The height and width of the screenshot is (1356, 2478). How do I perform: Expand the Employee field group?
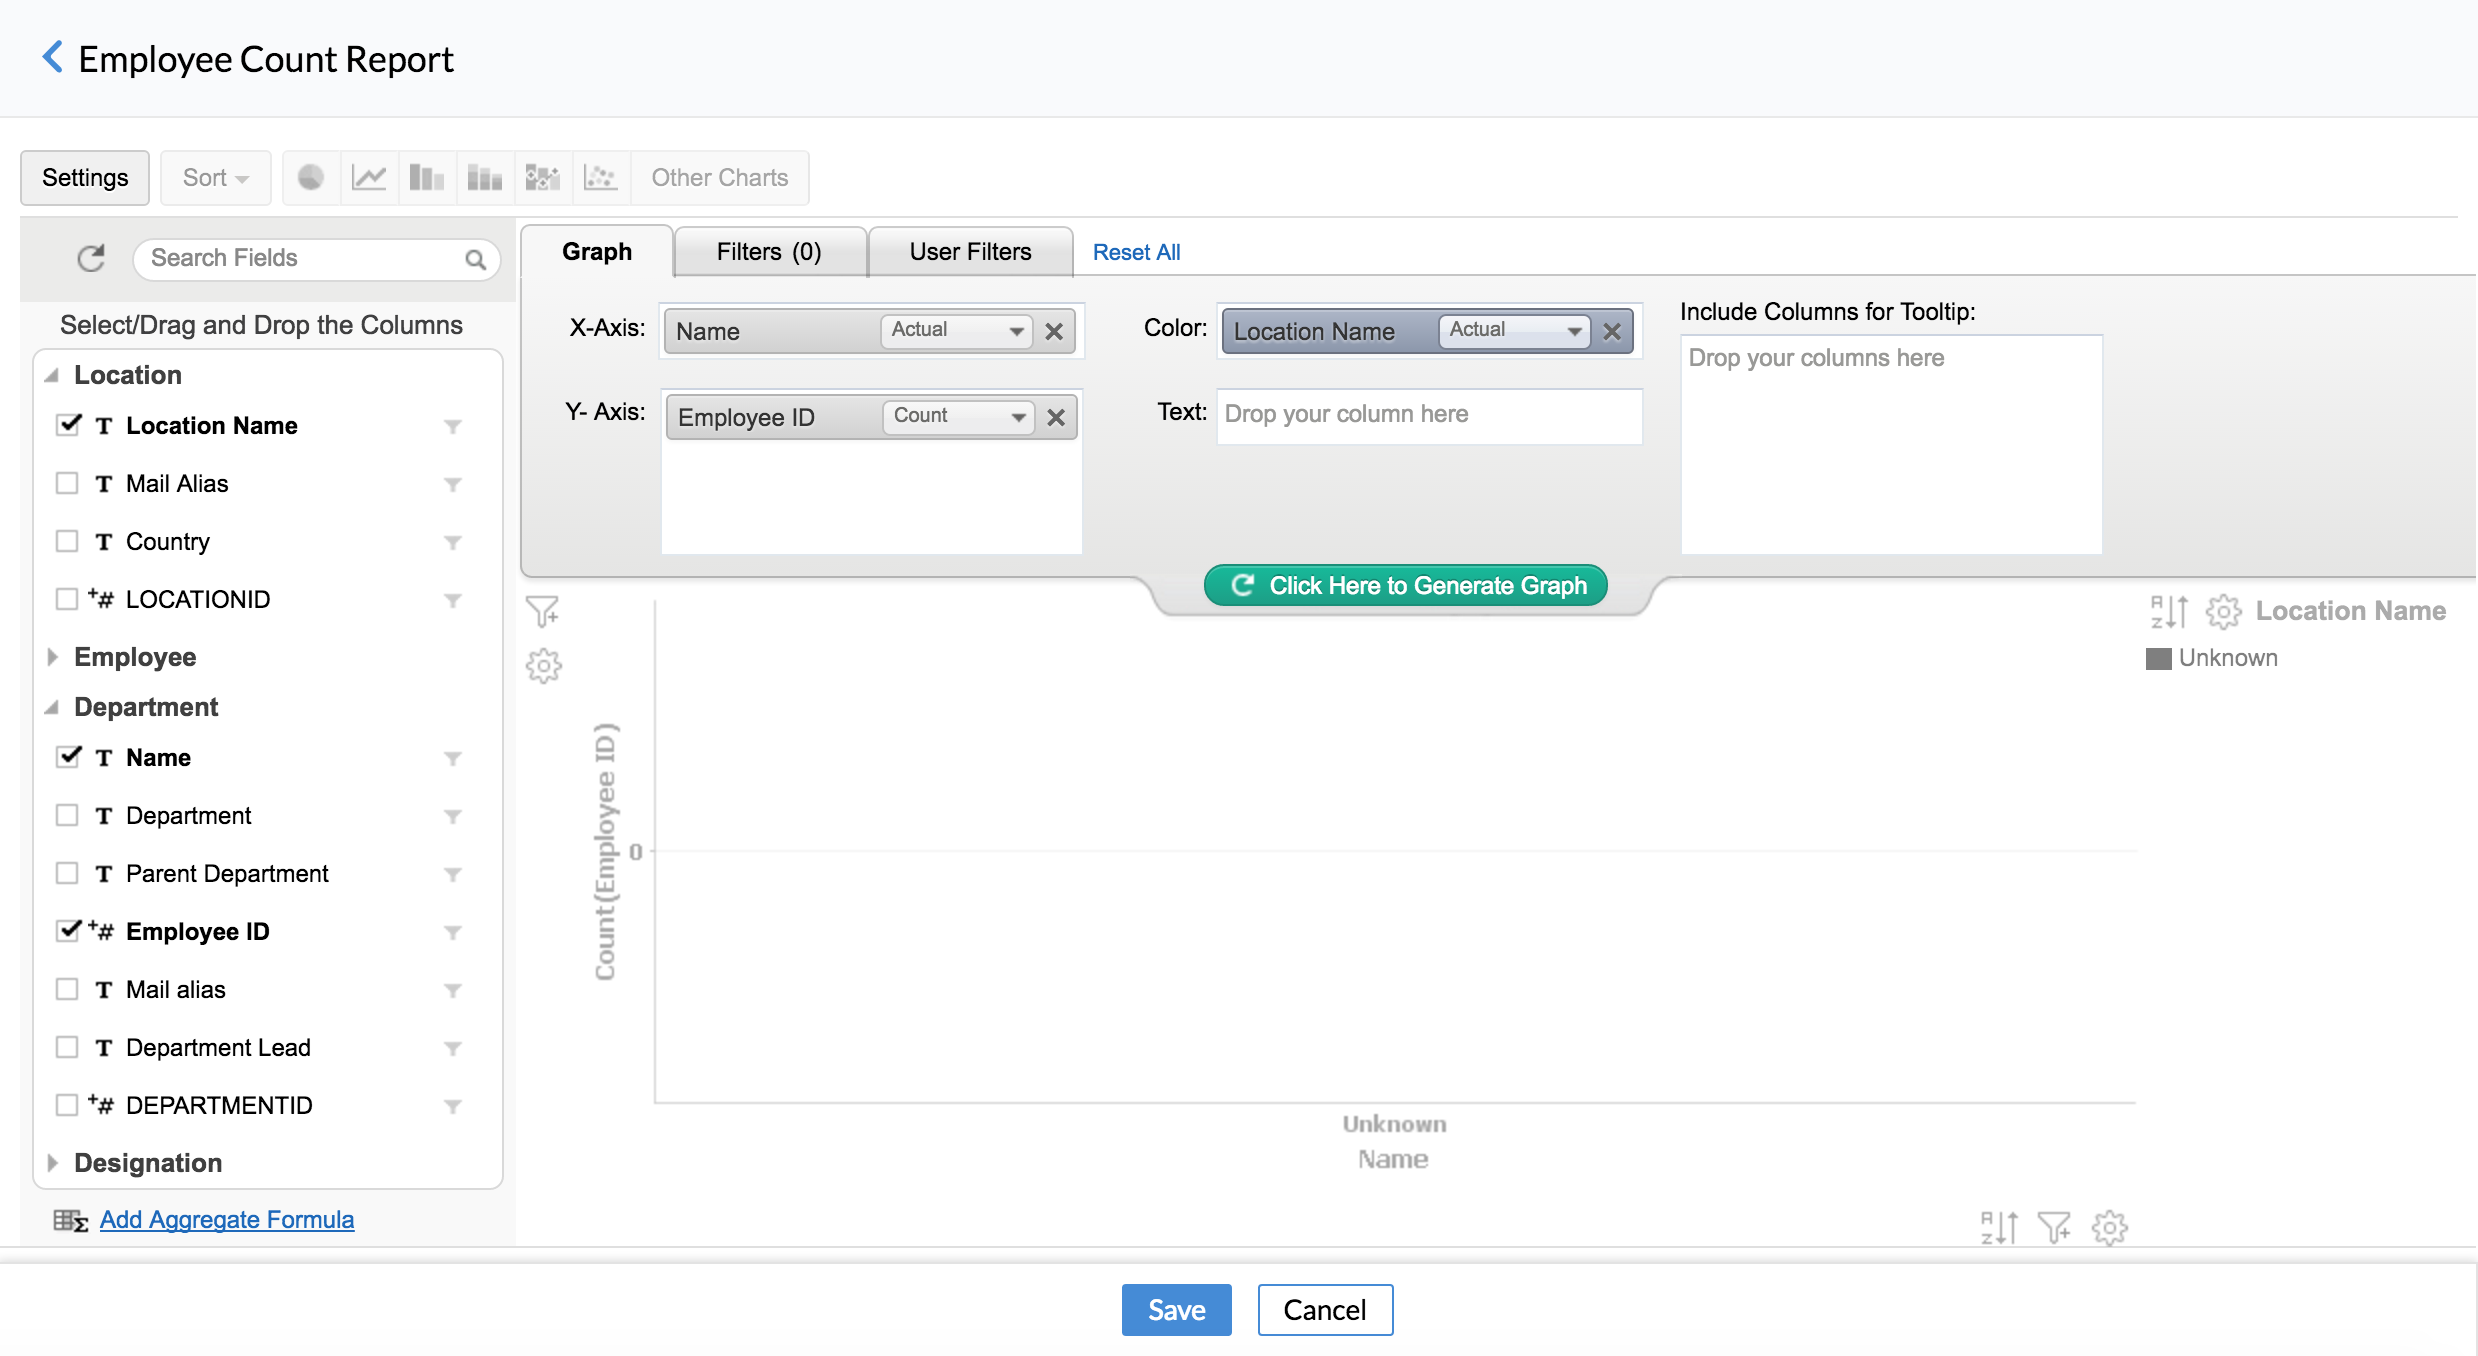pos(53,657)
